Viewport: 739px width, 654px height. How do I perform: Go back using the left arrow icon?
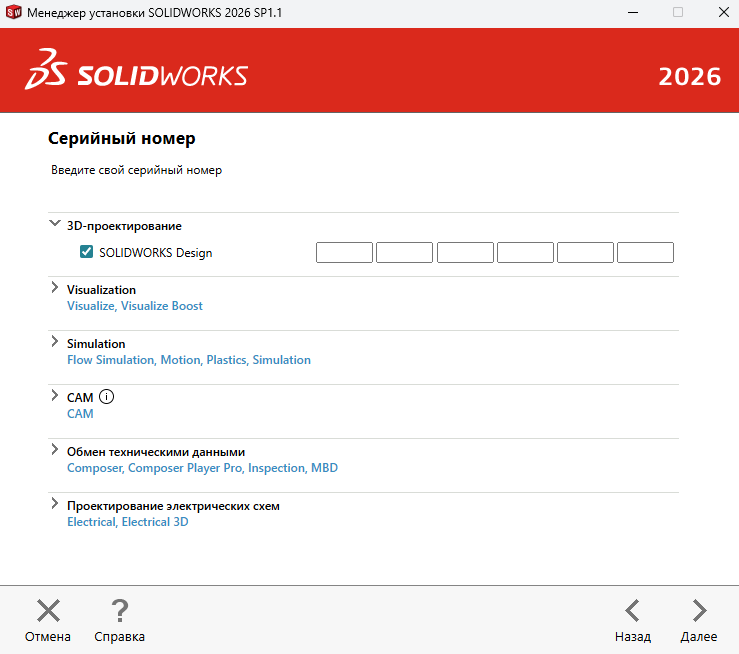click(632, 611)
